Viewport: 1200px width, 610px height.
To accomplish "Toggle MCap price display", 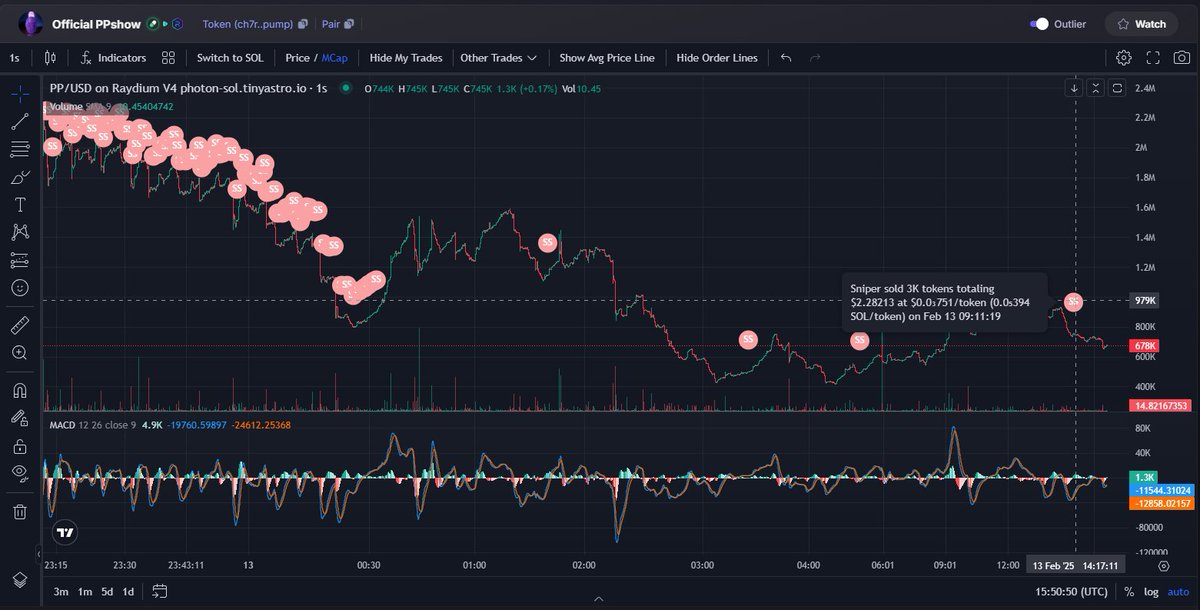I will tap(335, 58).
